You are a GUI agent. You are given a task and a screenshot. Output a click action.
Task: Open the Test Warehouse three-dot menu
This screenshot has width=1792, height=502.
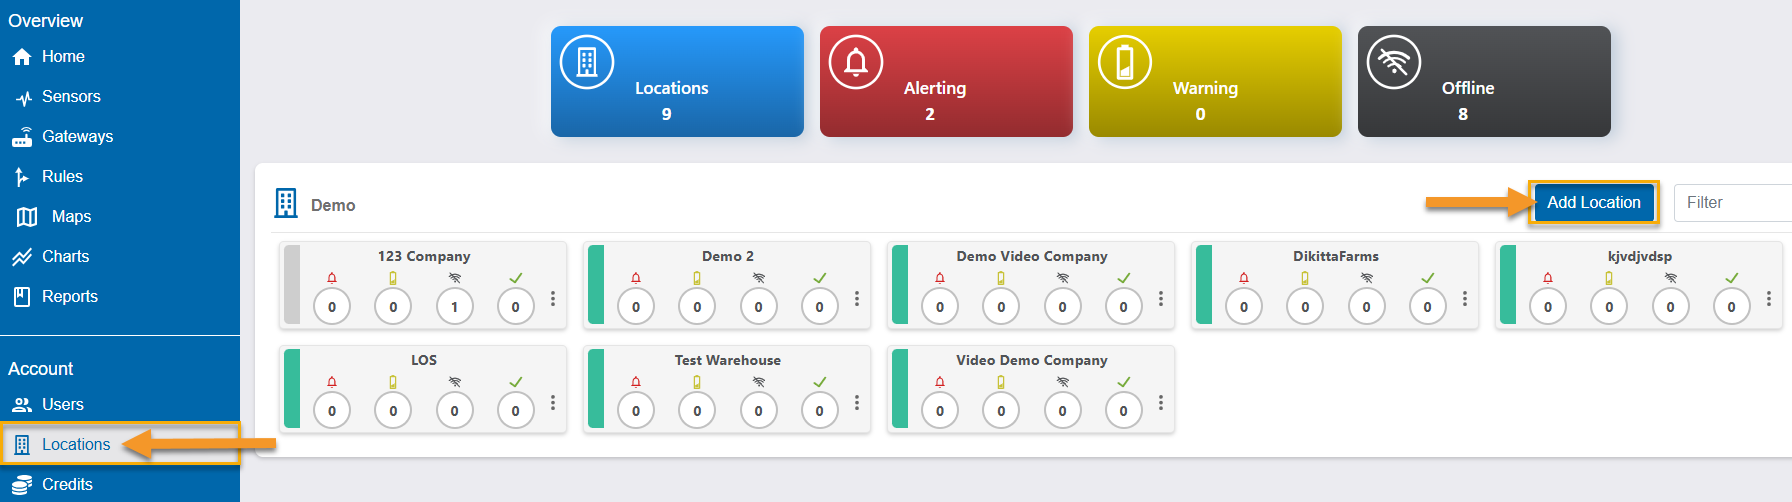pos(857,402)
